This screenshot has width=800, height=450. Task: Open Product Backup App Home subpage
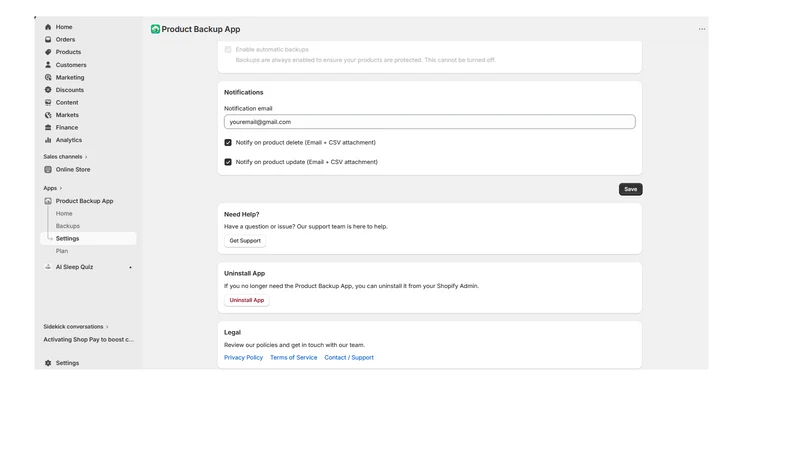pyautogui.click(x=64, y=213)
